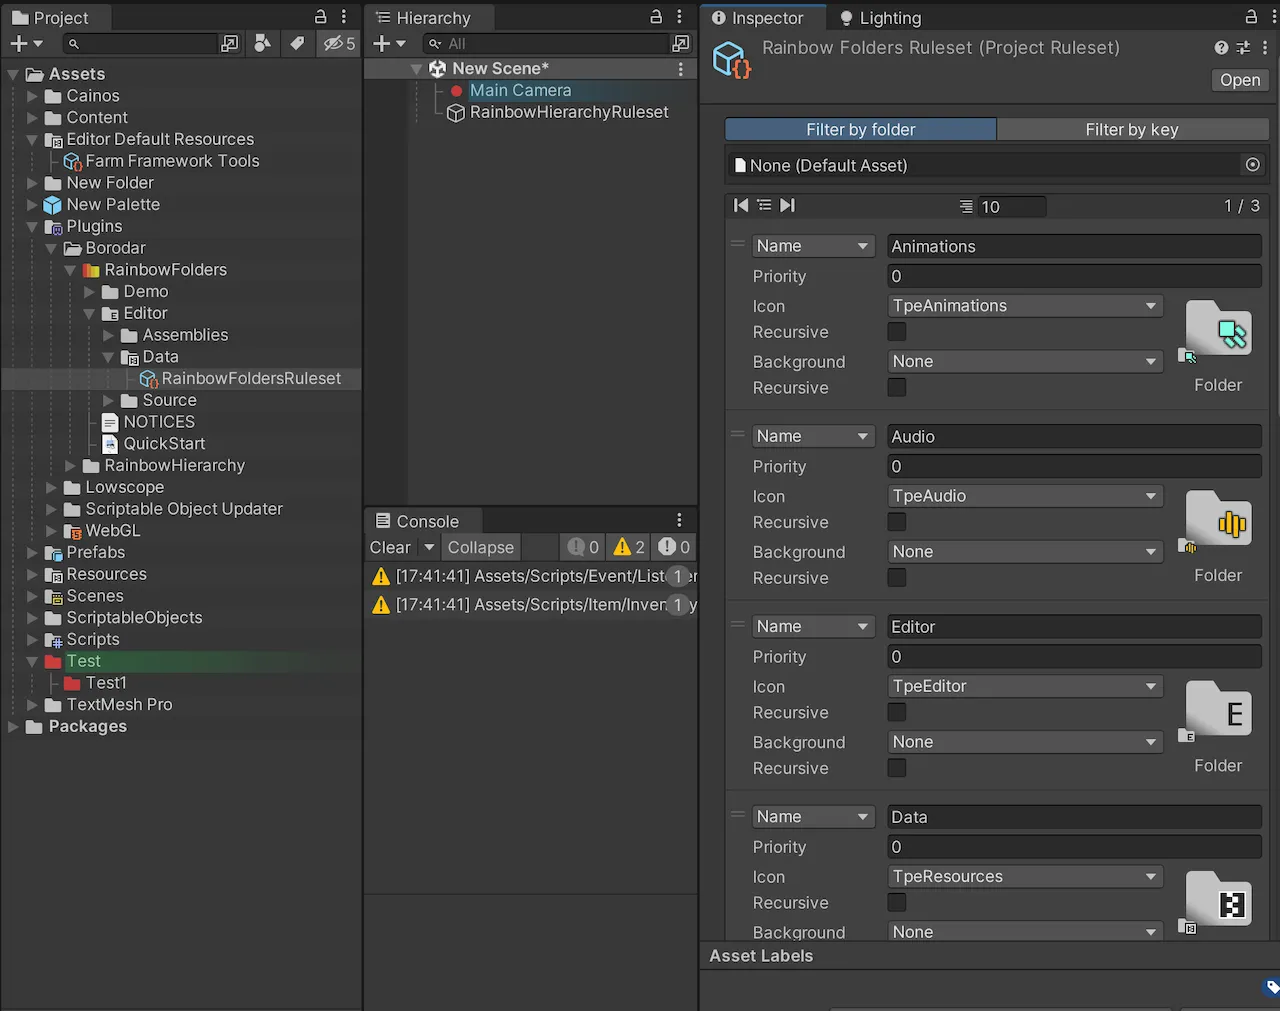The width and height of the screenshot is (1280, 1011).
Task: Open New Scene options kebab menu
Action: [681, 69]
